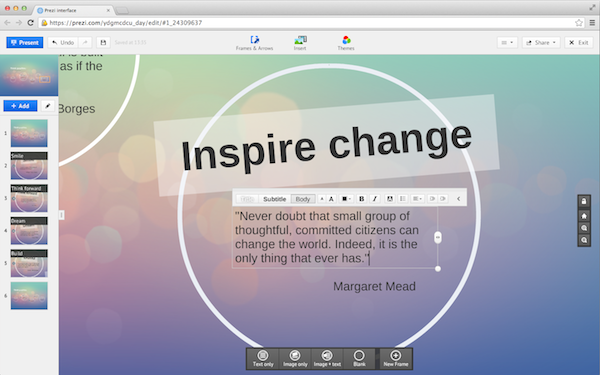Select overview thumbnail at top of sidebar

[x=29, y=75]
